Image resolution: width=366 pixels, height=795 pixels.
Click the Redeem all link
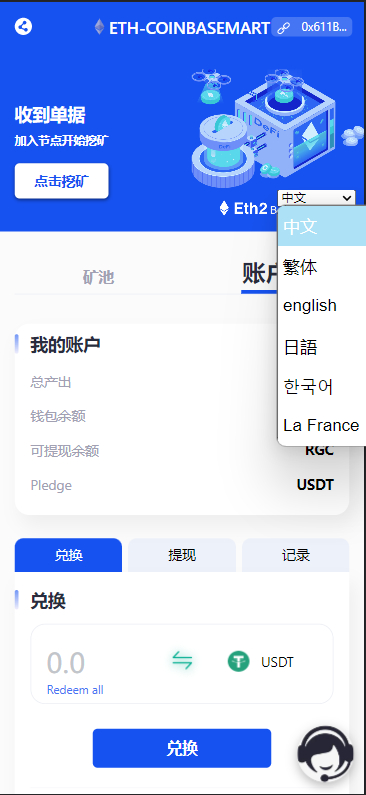click(75, 690)
